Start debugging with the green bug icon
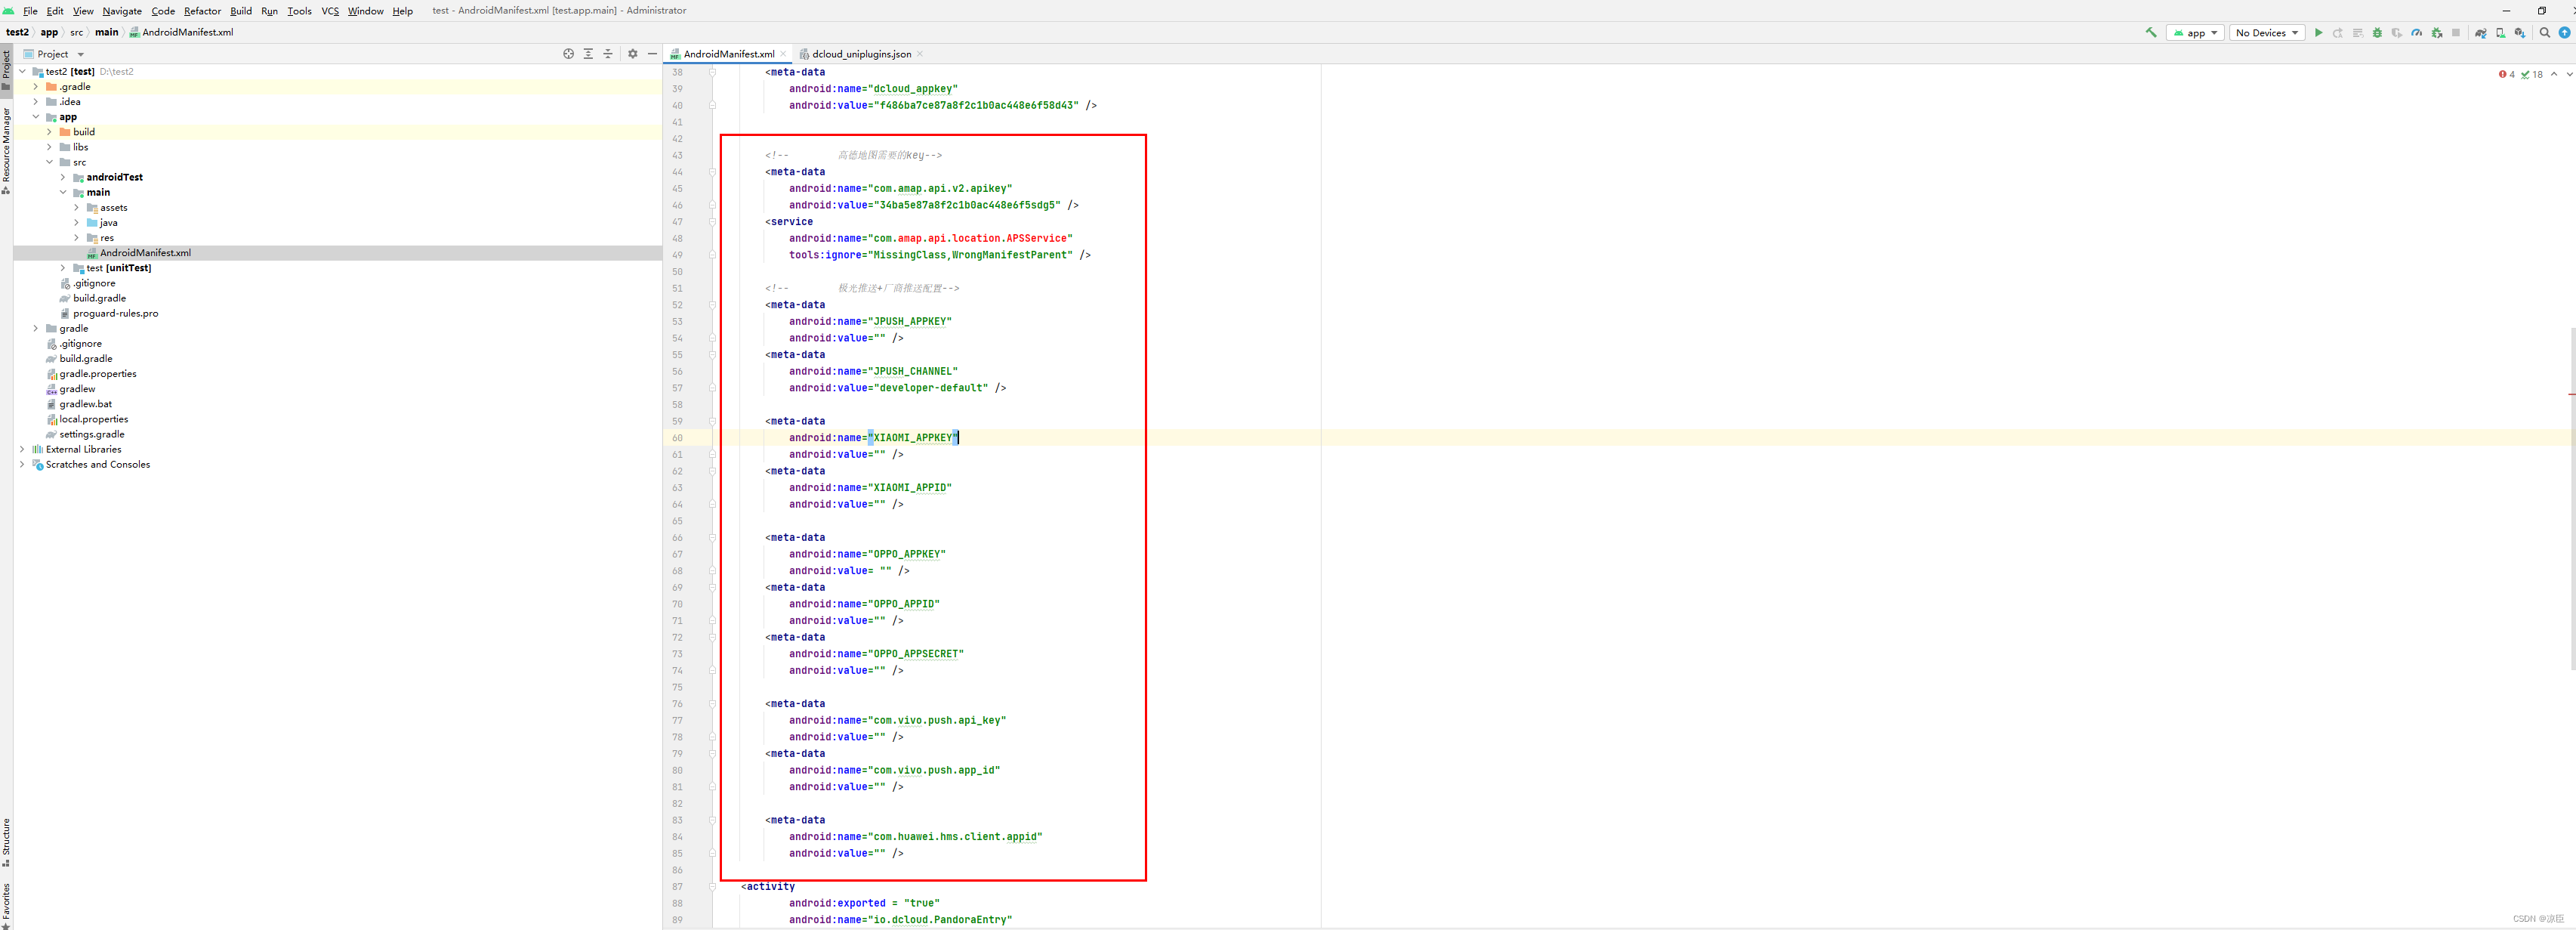Viewport: 2576px width, 930px height. [x=2377, y=33]
